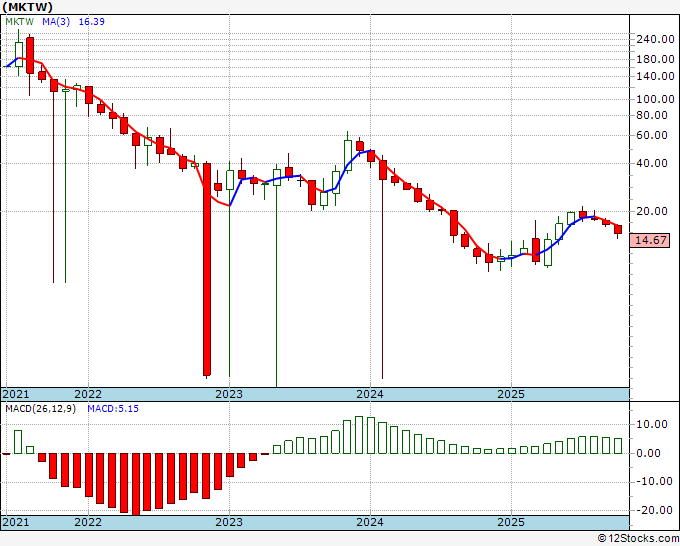Click the largest negative red MACD bar
The width and height of the screenshot is (680, 546).
(x=136, y=484)
